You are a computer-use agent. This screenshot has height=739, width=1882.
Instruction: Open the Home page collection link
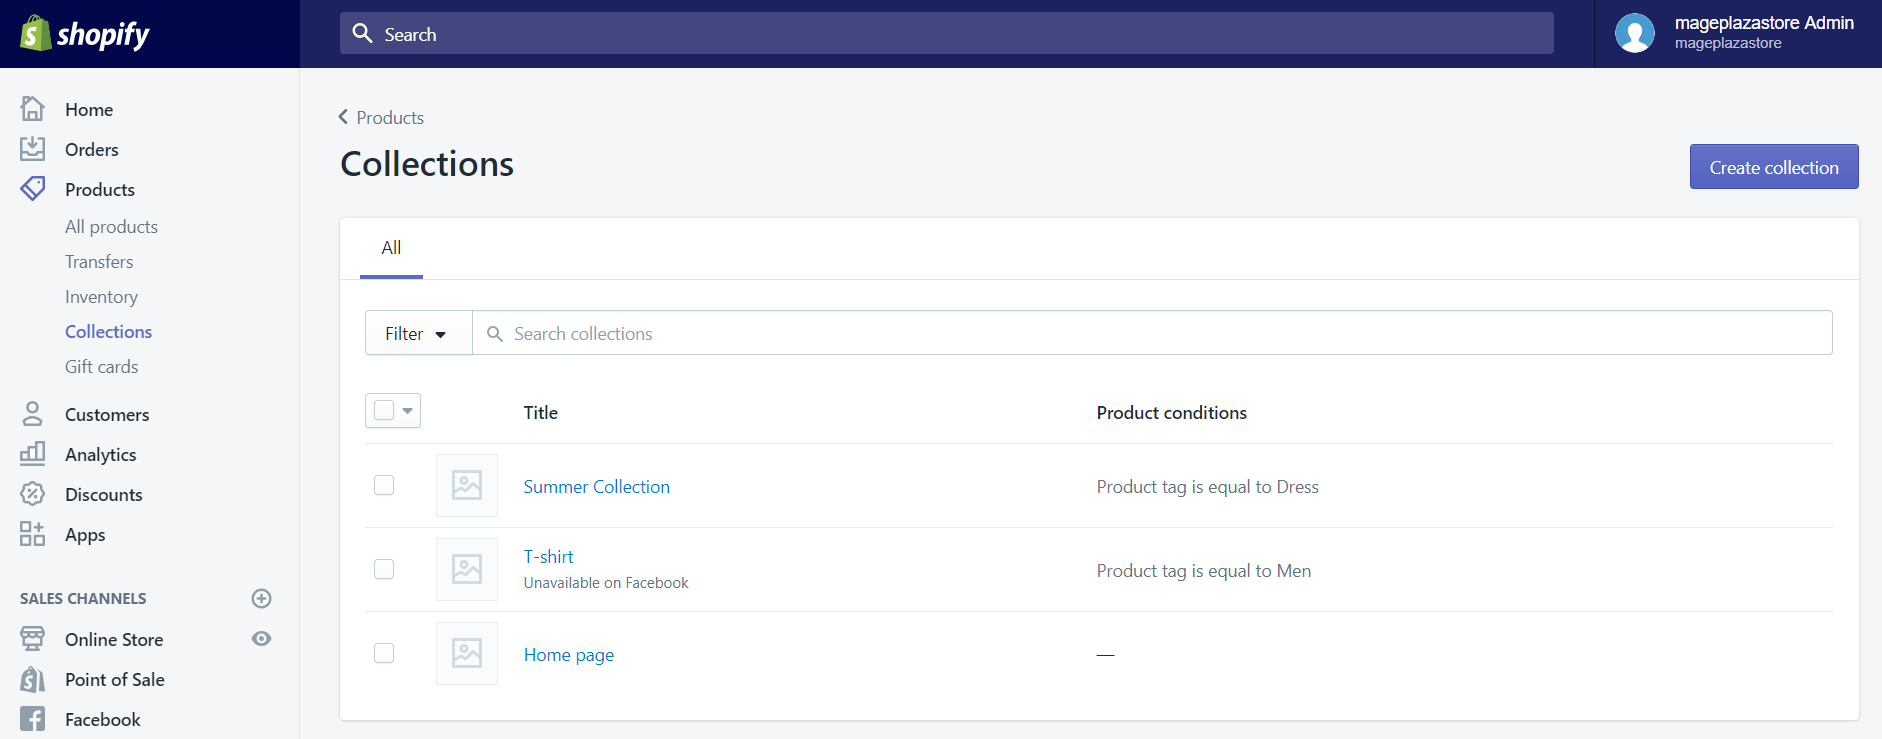click(x=569, y=655)
